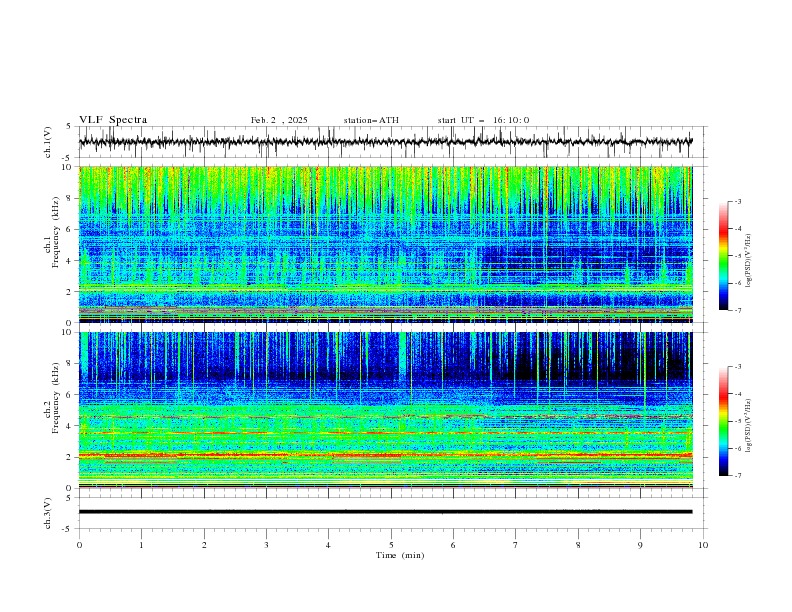
Task: Click the "-3" tick on ch.1 colorbar
Action: click(738, 201)
